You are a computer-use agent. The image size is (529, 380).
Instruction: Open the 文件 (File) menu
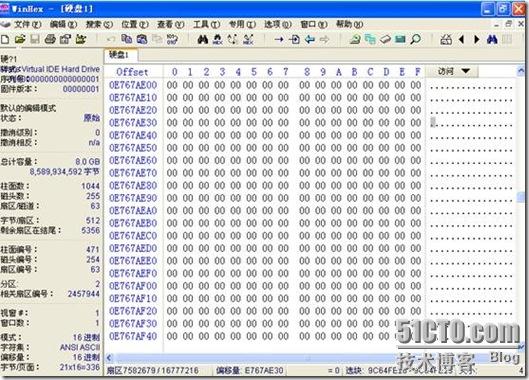27,24
